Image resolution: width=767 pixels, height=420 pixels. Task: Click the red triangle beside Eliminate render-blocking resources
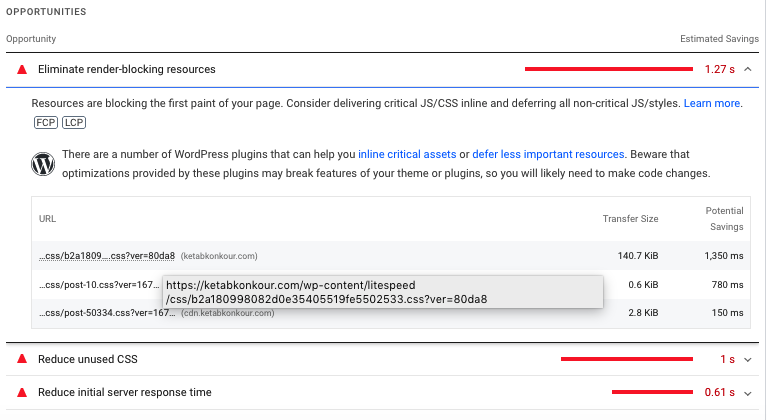pyautogui.click(x=22, y=69)
